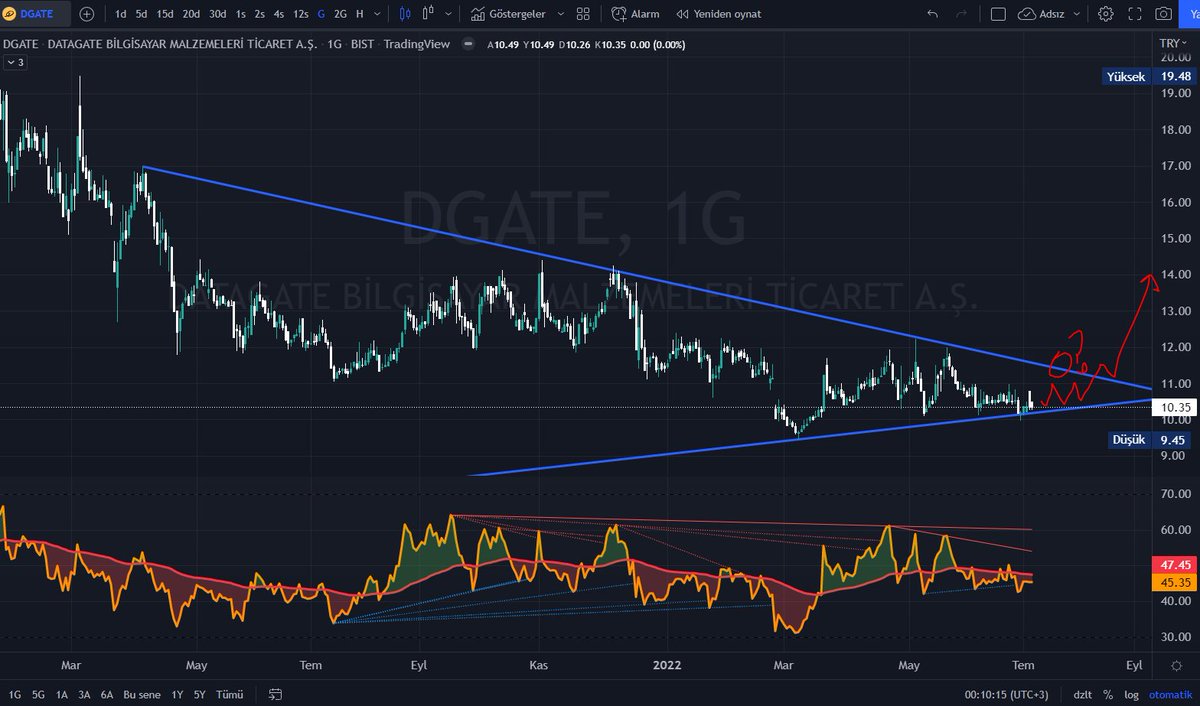The width and height of the screenshot is (1200, 706).
Task: Show Tümü full date range
Action: coord(230,694)
